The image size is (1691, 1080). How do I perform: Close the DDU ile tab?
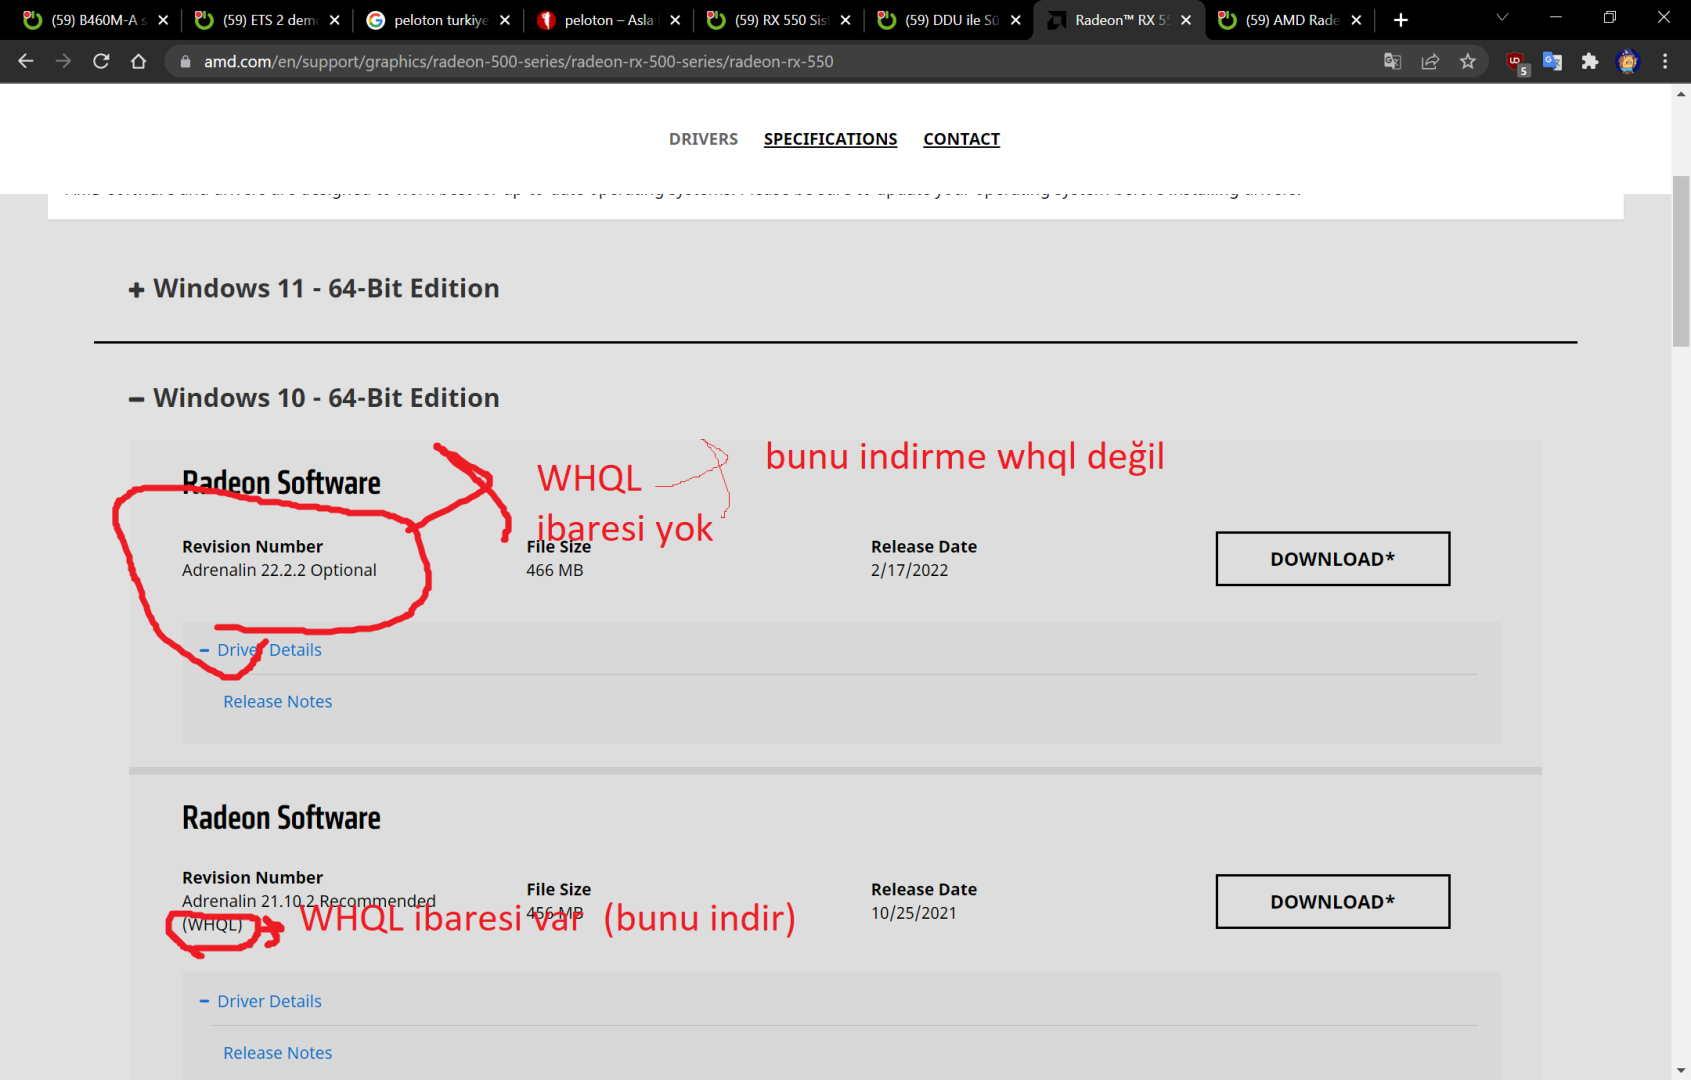[x=1015, y=20]
